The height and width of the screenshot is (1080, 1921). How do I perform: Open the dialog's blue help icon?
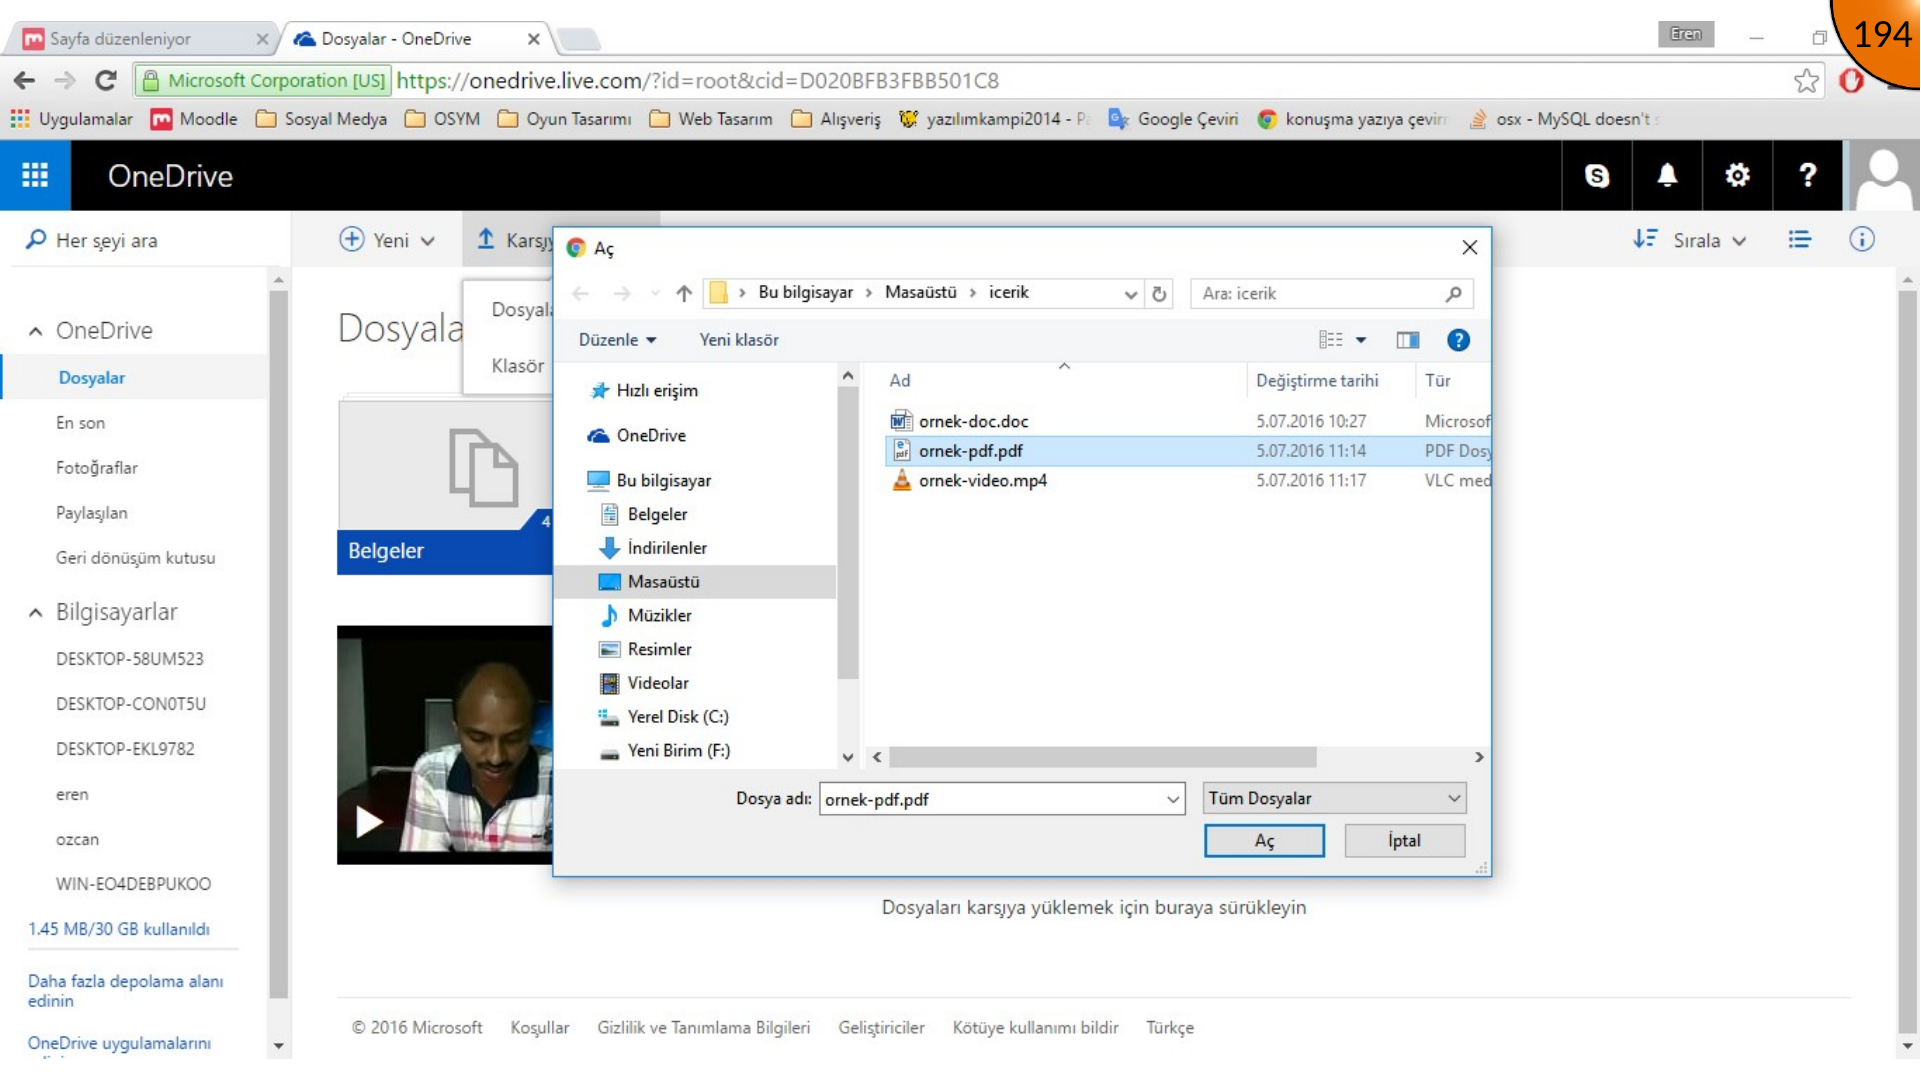coord(1458,340)
